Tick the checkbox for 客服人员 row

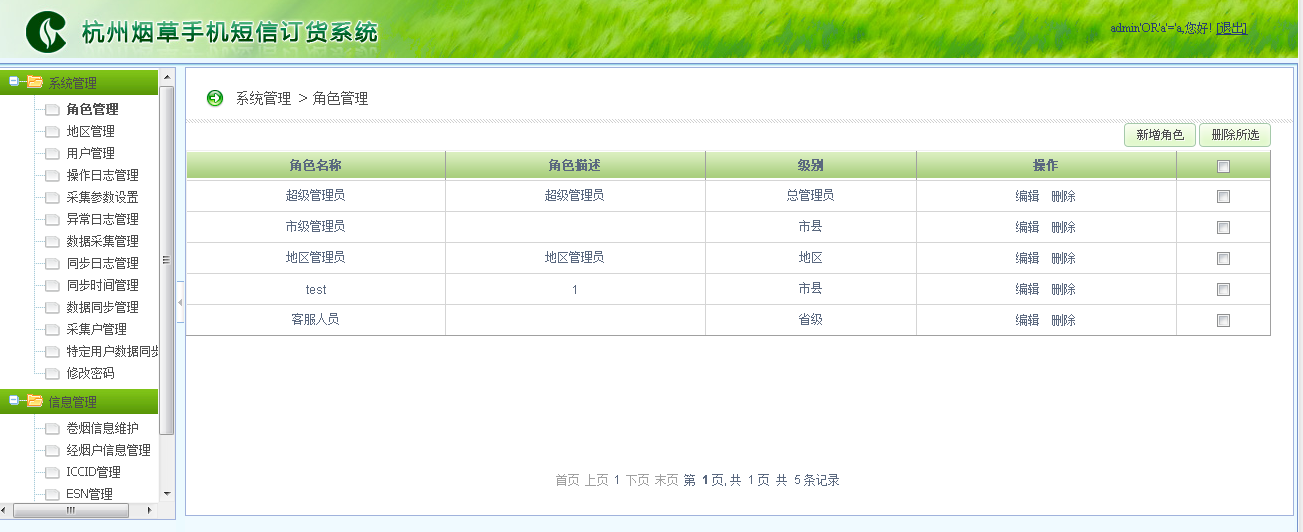[1223, 321]
